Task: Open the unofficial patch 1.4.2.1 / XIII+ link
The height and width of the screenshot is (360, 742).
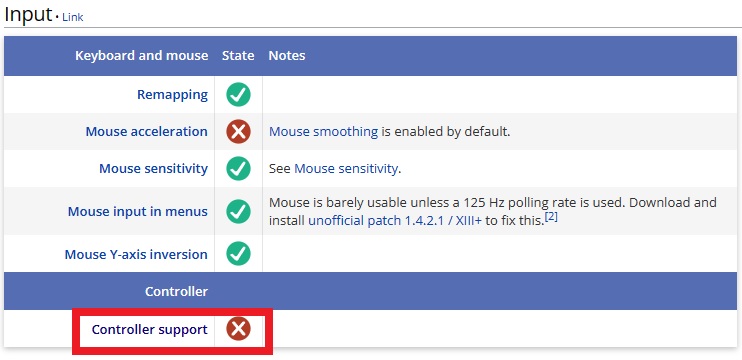Action: 395,221
